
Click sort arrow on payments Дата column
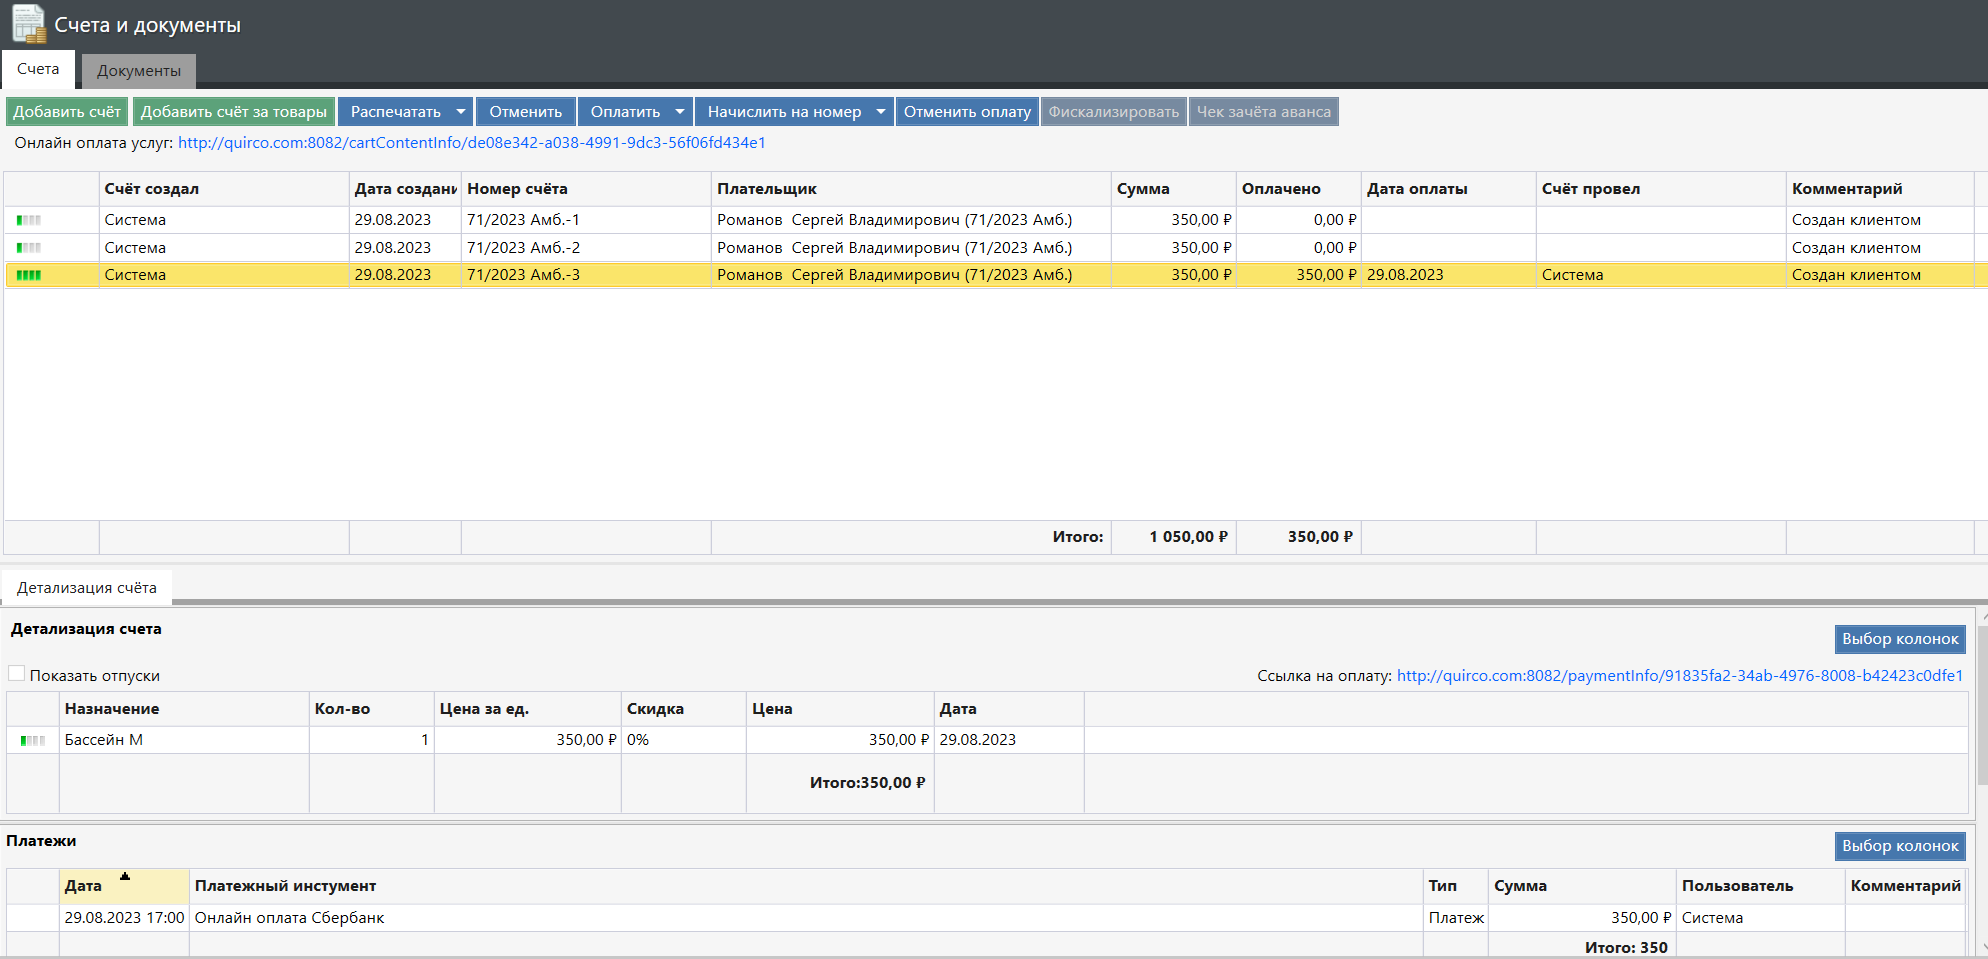tap(125, 877)
